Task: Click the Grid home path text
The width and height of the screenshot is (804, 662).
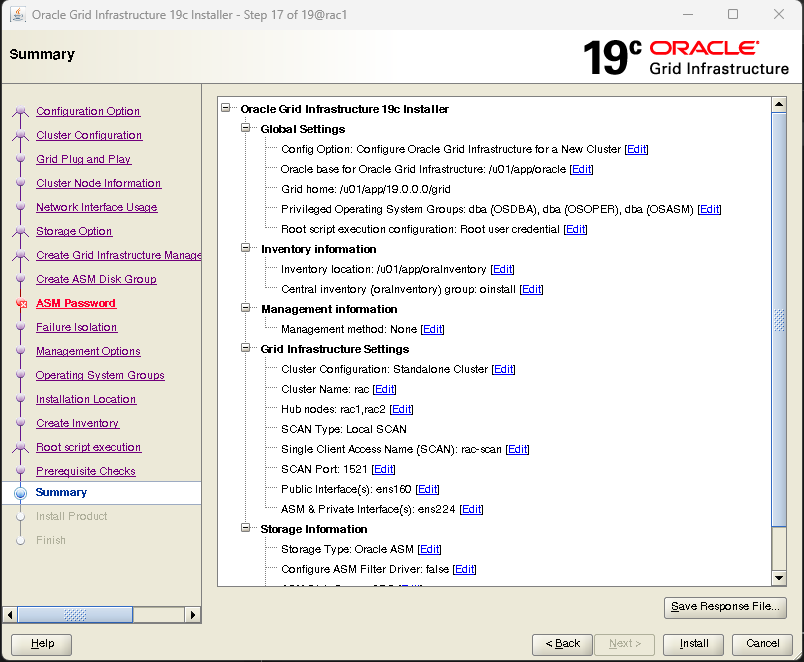Action: [x=366, y=189]
